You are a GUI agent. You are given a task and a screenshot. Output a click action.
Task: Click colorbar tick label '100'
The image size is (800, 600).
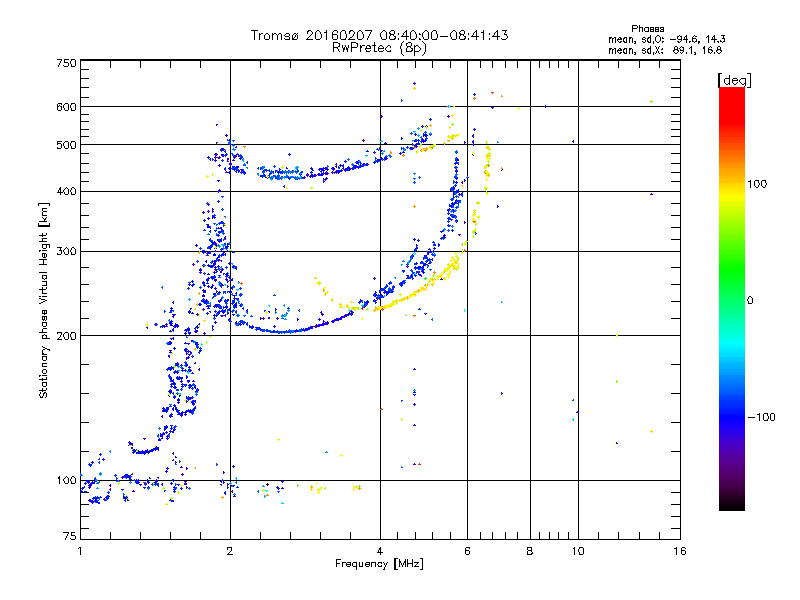click(757, 184)
